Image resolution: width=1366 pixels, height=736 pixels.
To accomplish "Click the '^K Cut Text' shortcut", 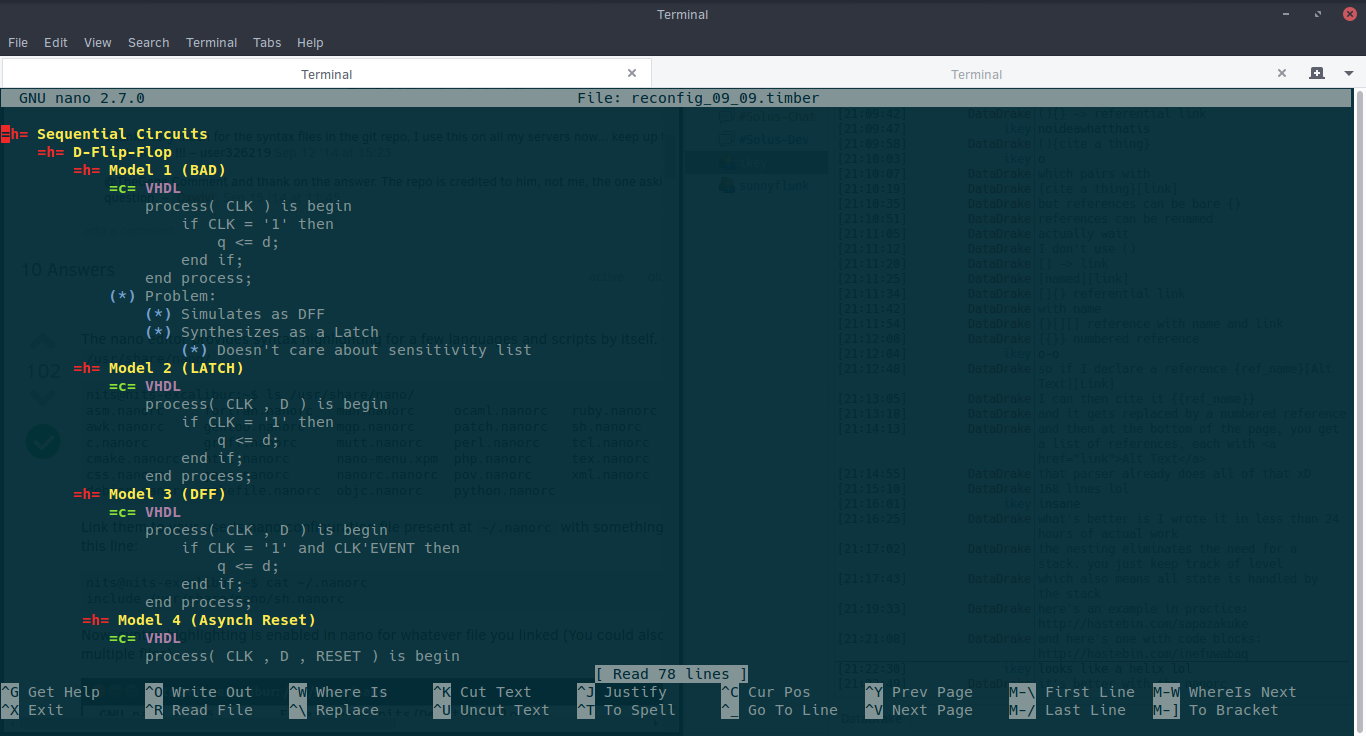I will pyautogui.click(x=482, y=692).
